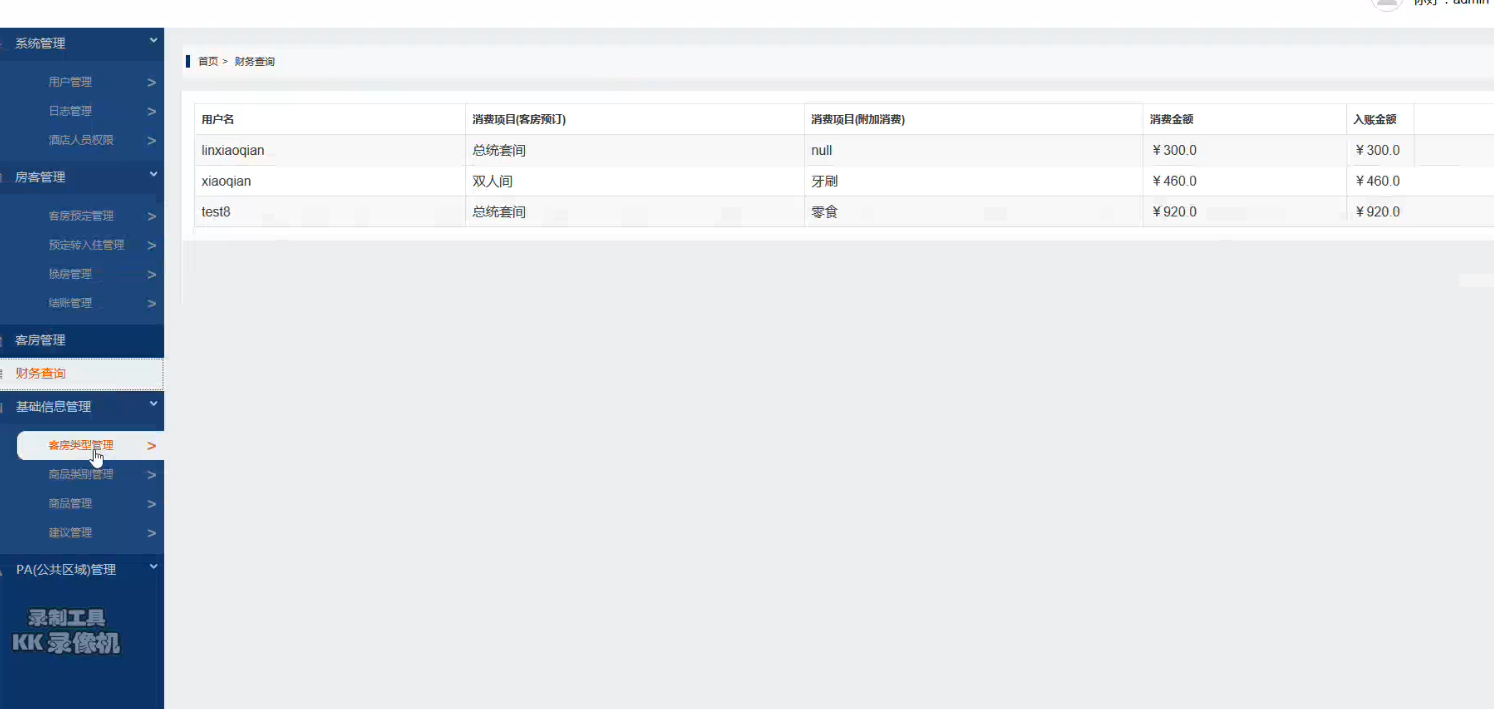Click the 消费金额 column header
The width and height of the screenshot is (1494, 709).
click(x=1171, y=120)
